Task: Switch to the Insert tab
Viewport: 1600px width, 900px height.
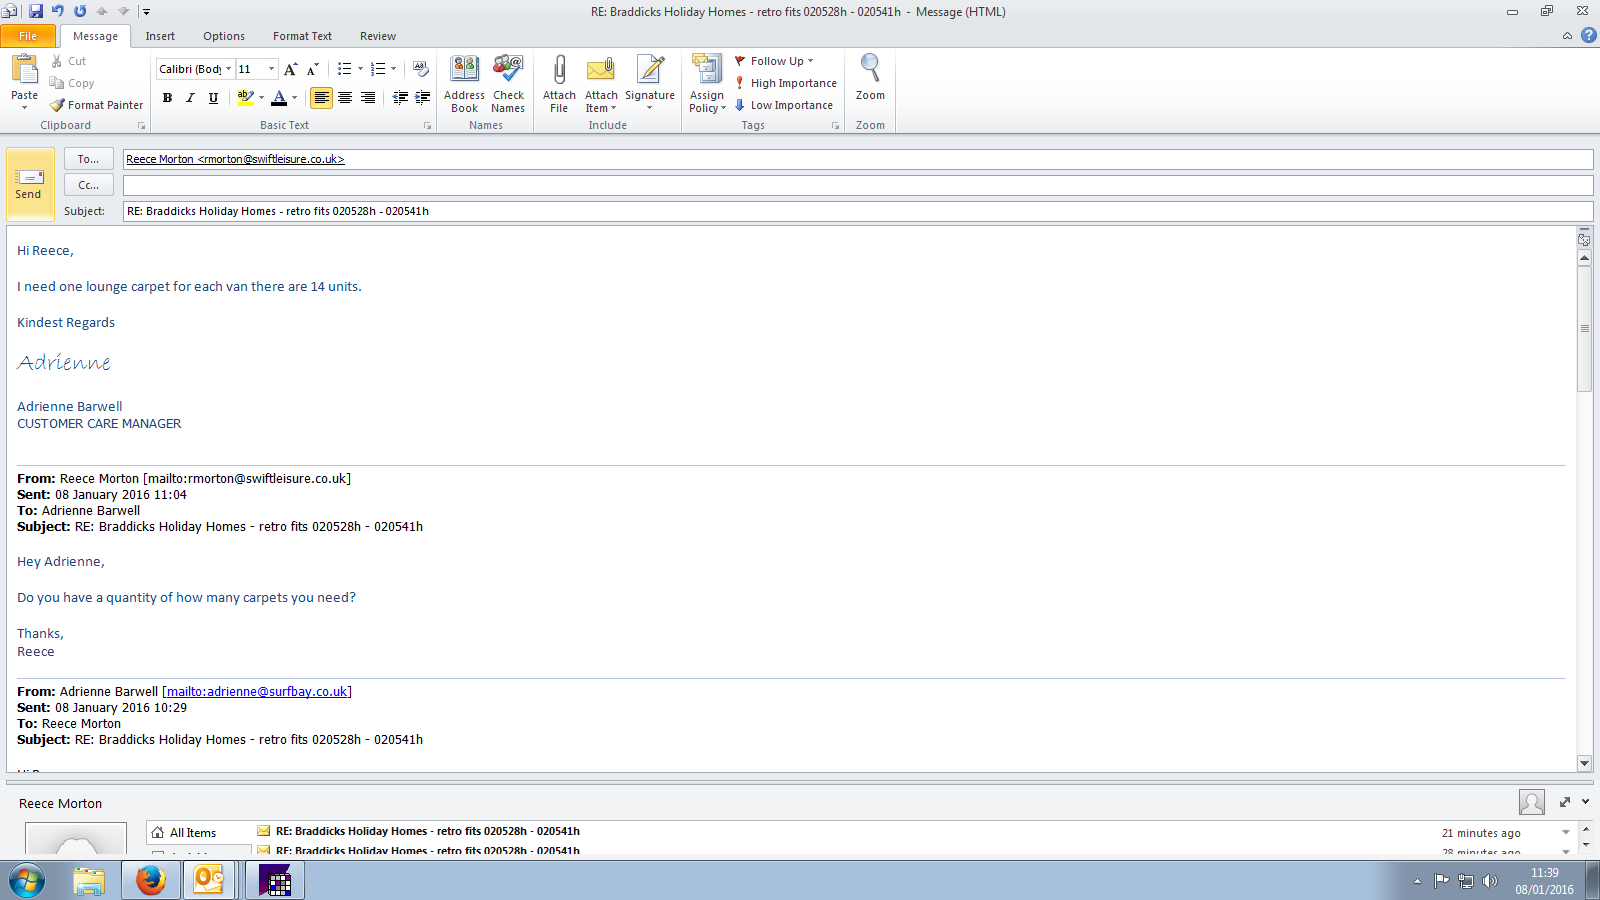Action: [x=160, y=36]
